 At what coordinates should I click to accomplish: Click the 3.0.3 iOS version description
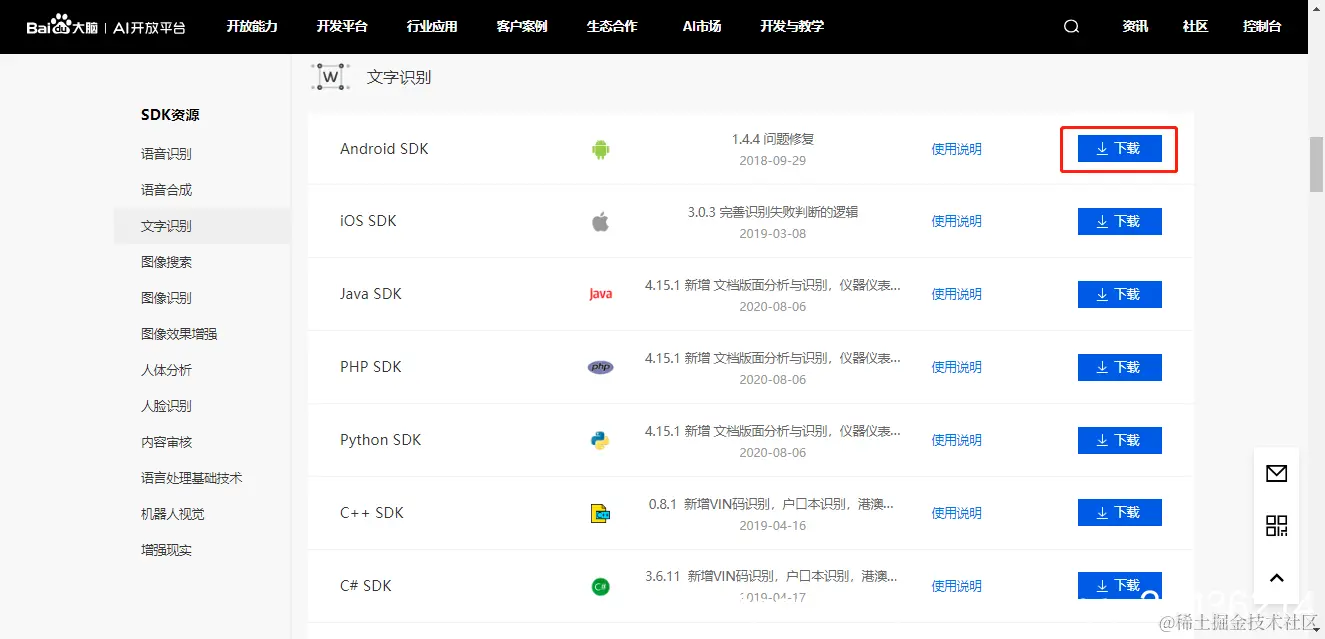pyautogui.click(x=773, y=212)
